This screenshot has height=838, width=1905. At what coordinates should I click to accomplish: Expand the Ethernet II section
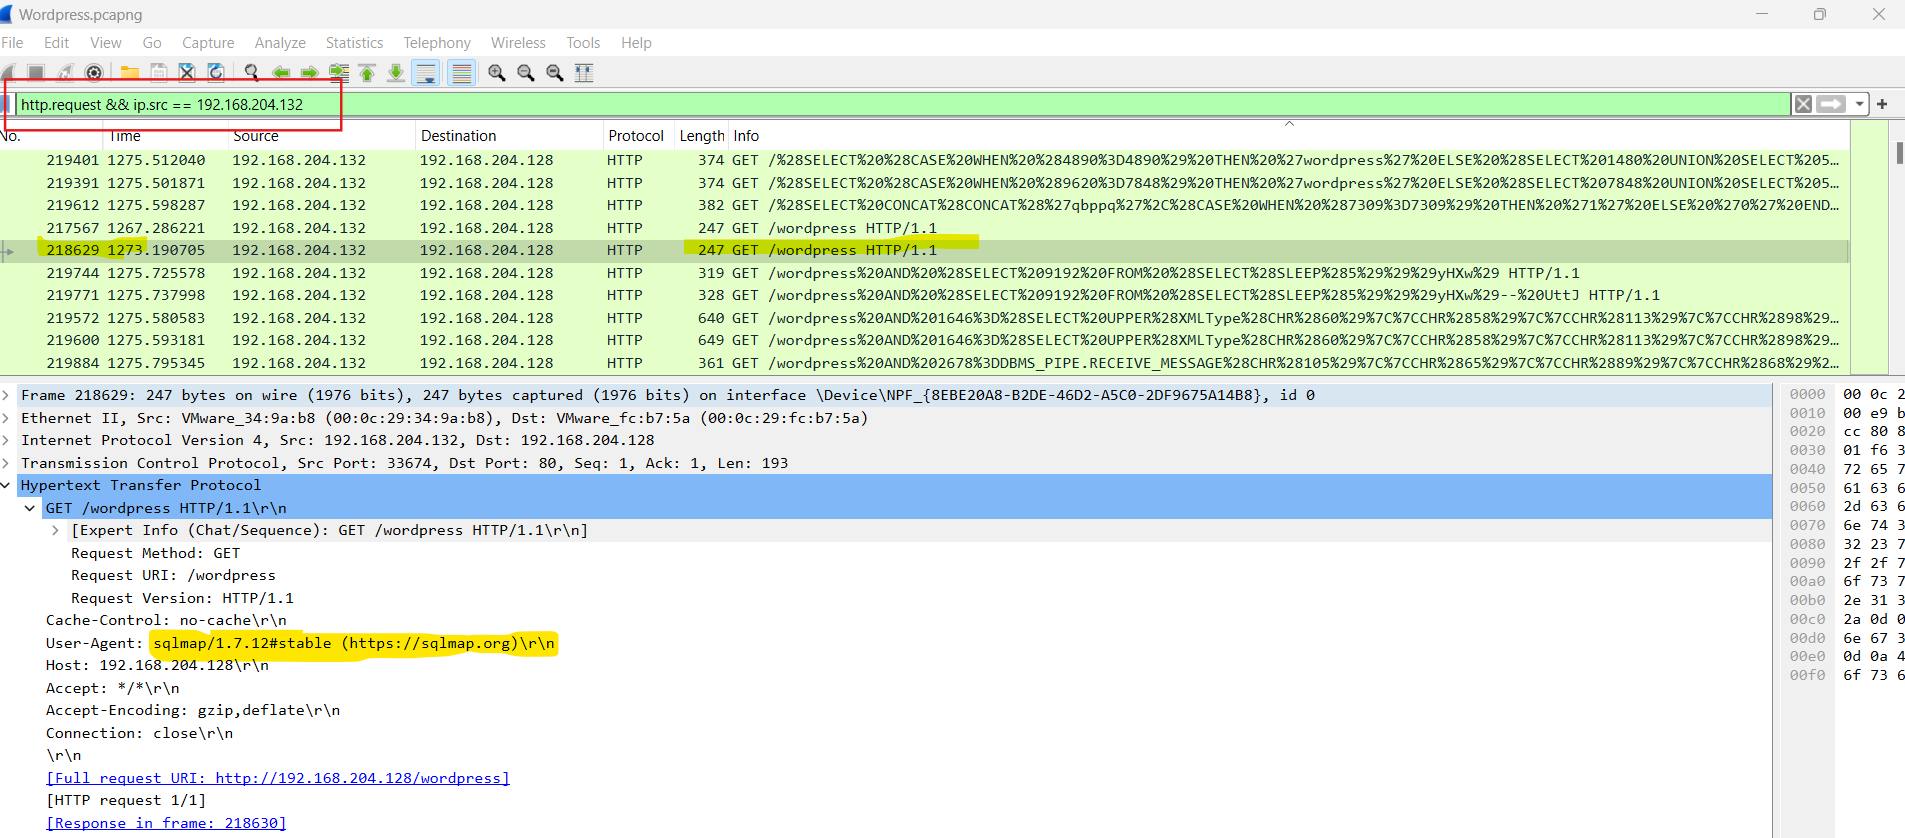(6, 418)
